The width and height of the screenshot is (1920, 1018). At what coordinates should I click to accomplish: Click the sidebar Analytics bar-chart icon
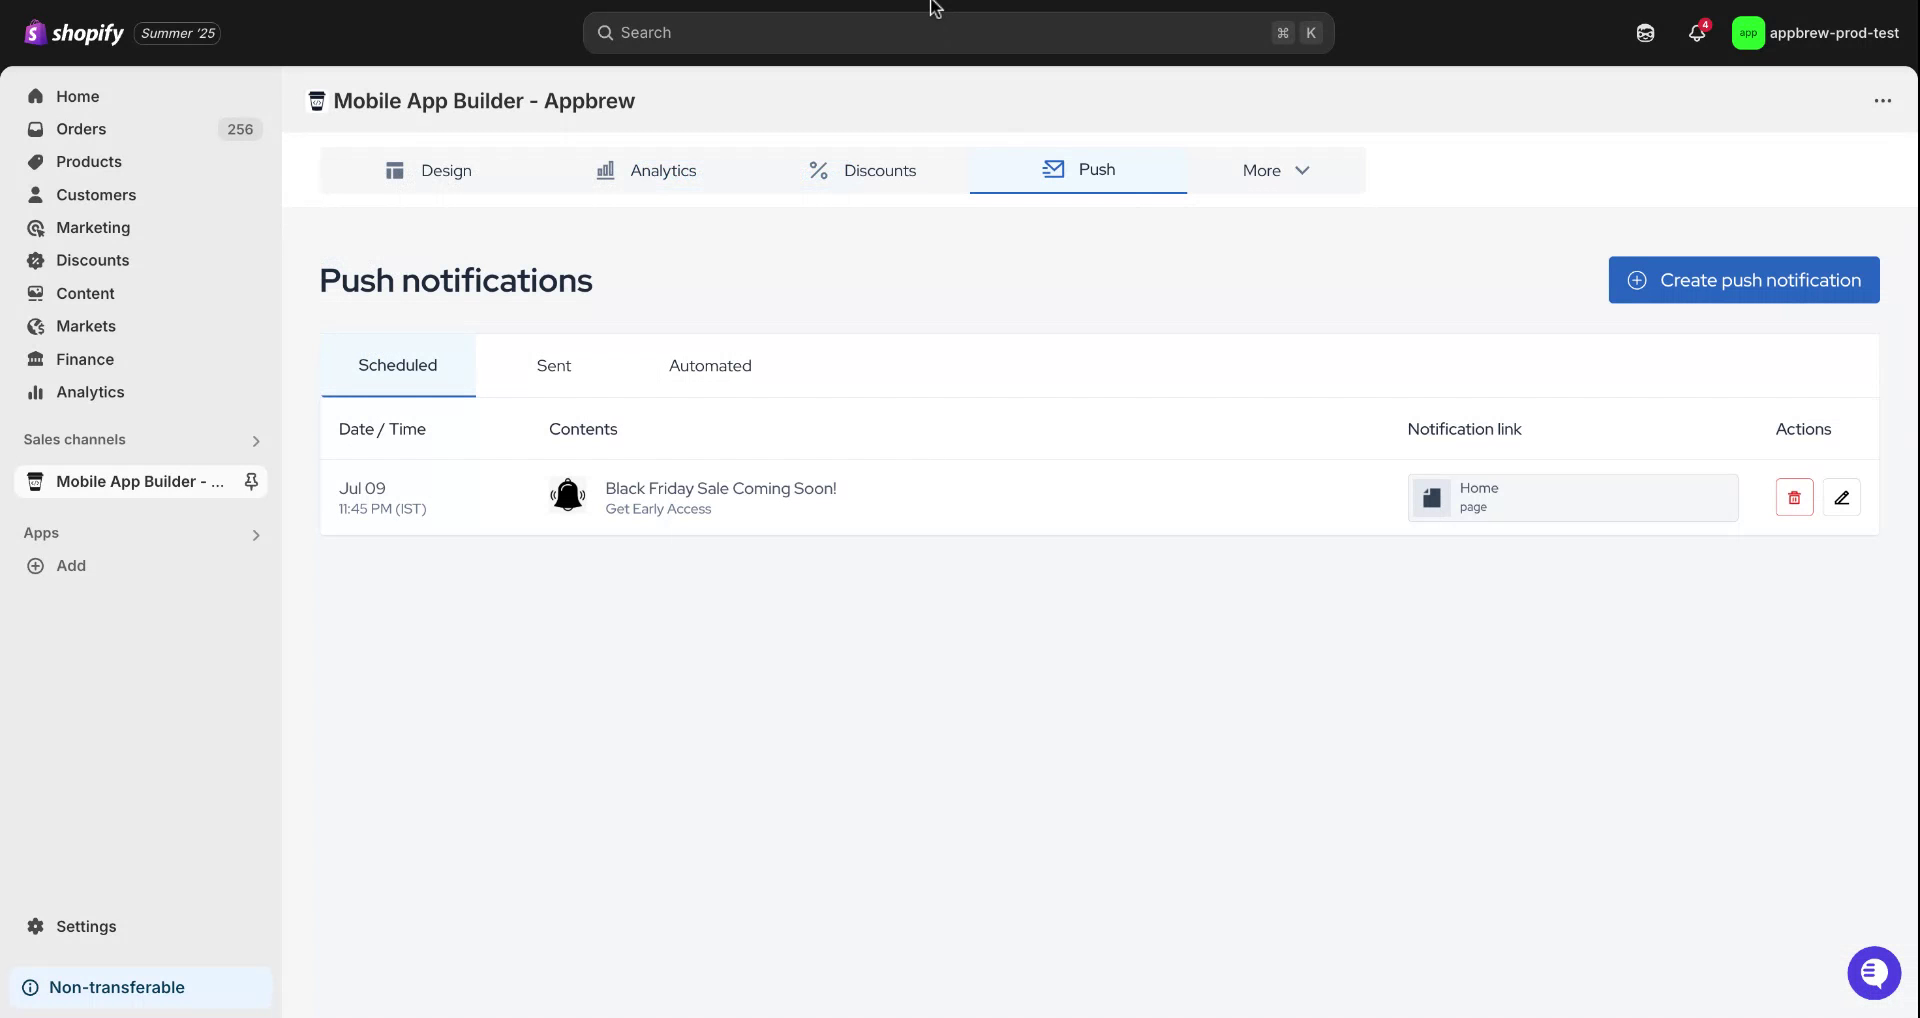click(x=36, y=392)
